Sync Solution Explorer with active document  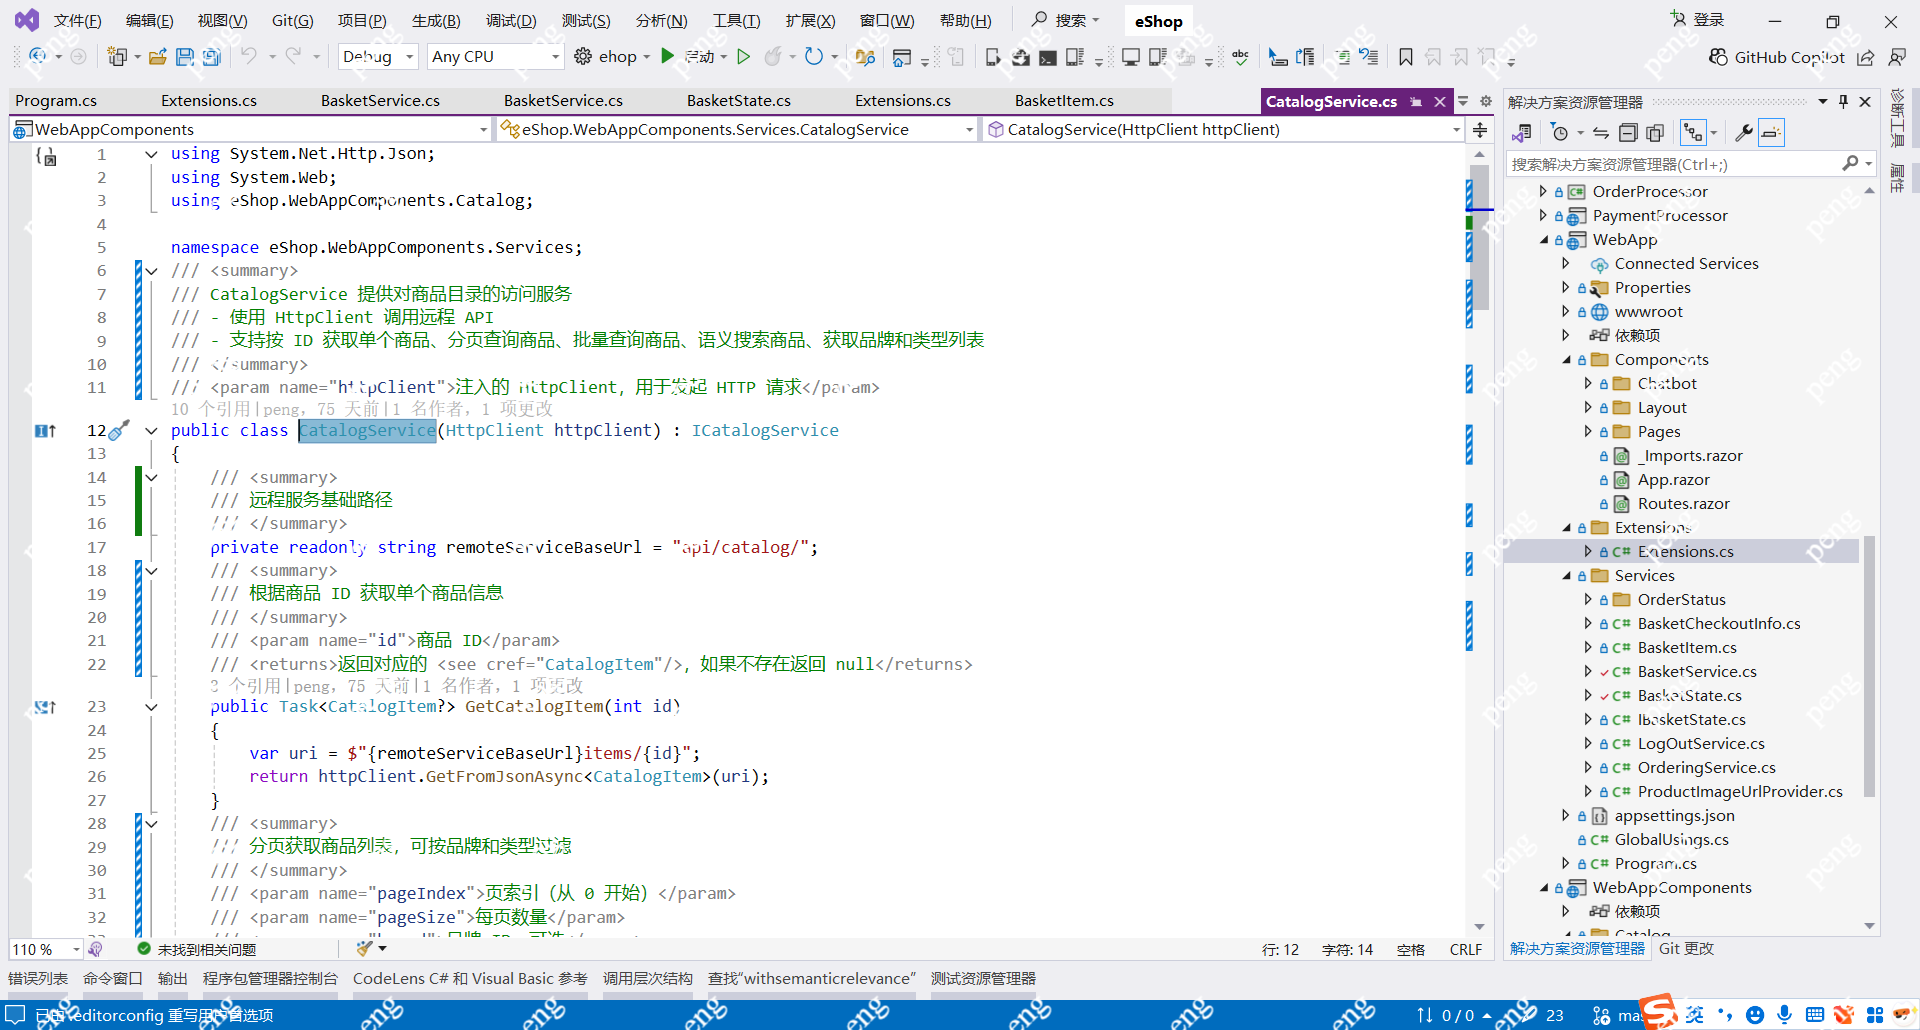(x=1601, y=132)
